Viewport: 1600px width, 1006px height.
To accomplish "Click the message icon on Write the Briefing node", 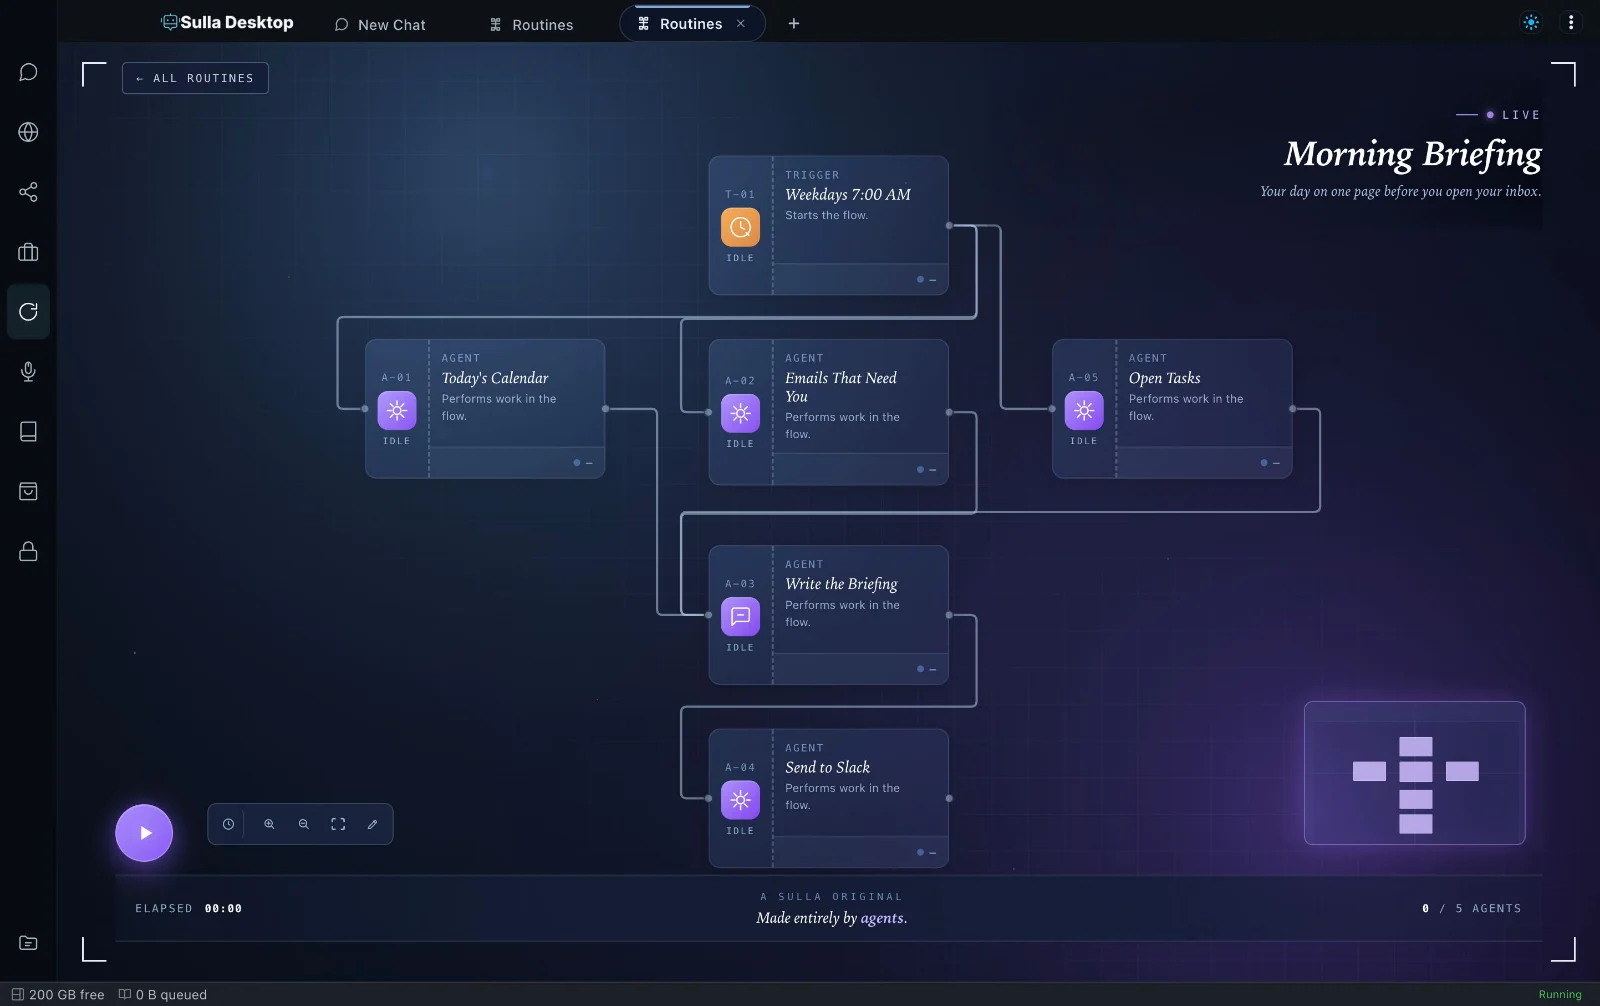I will pos(740,616).
